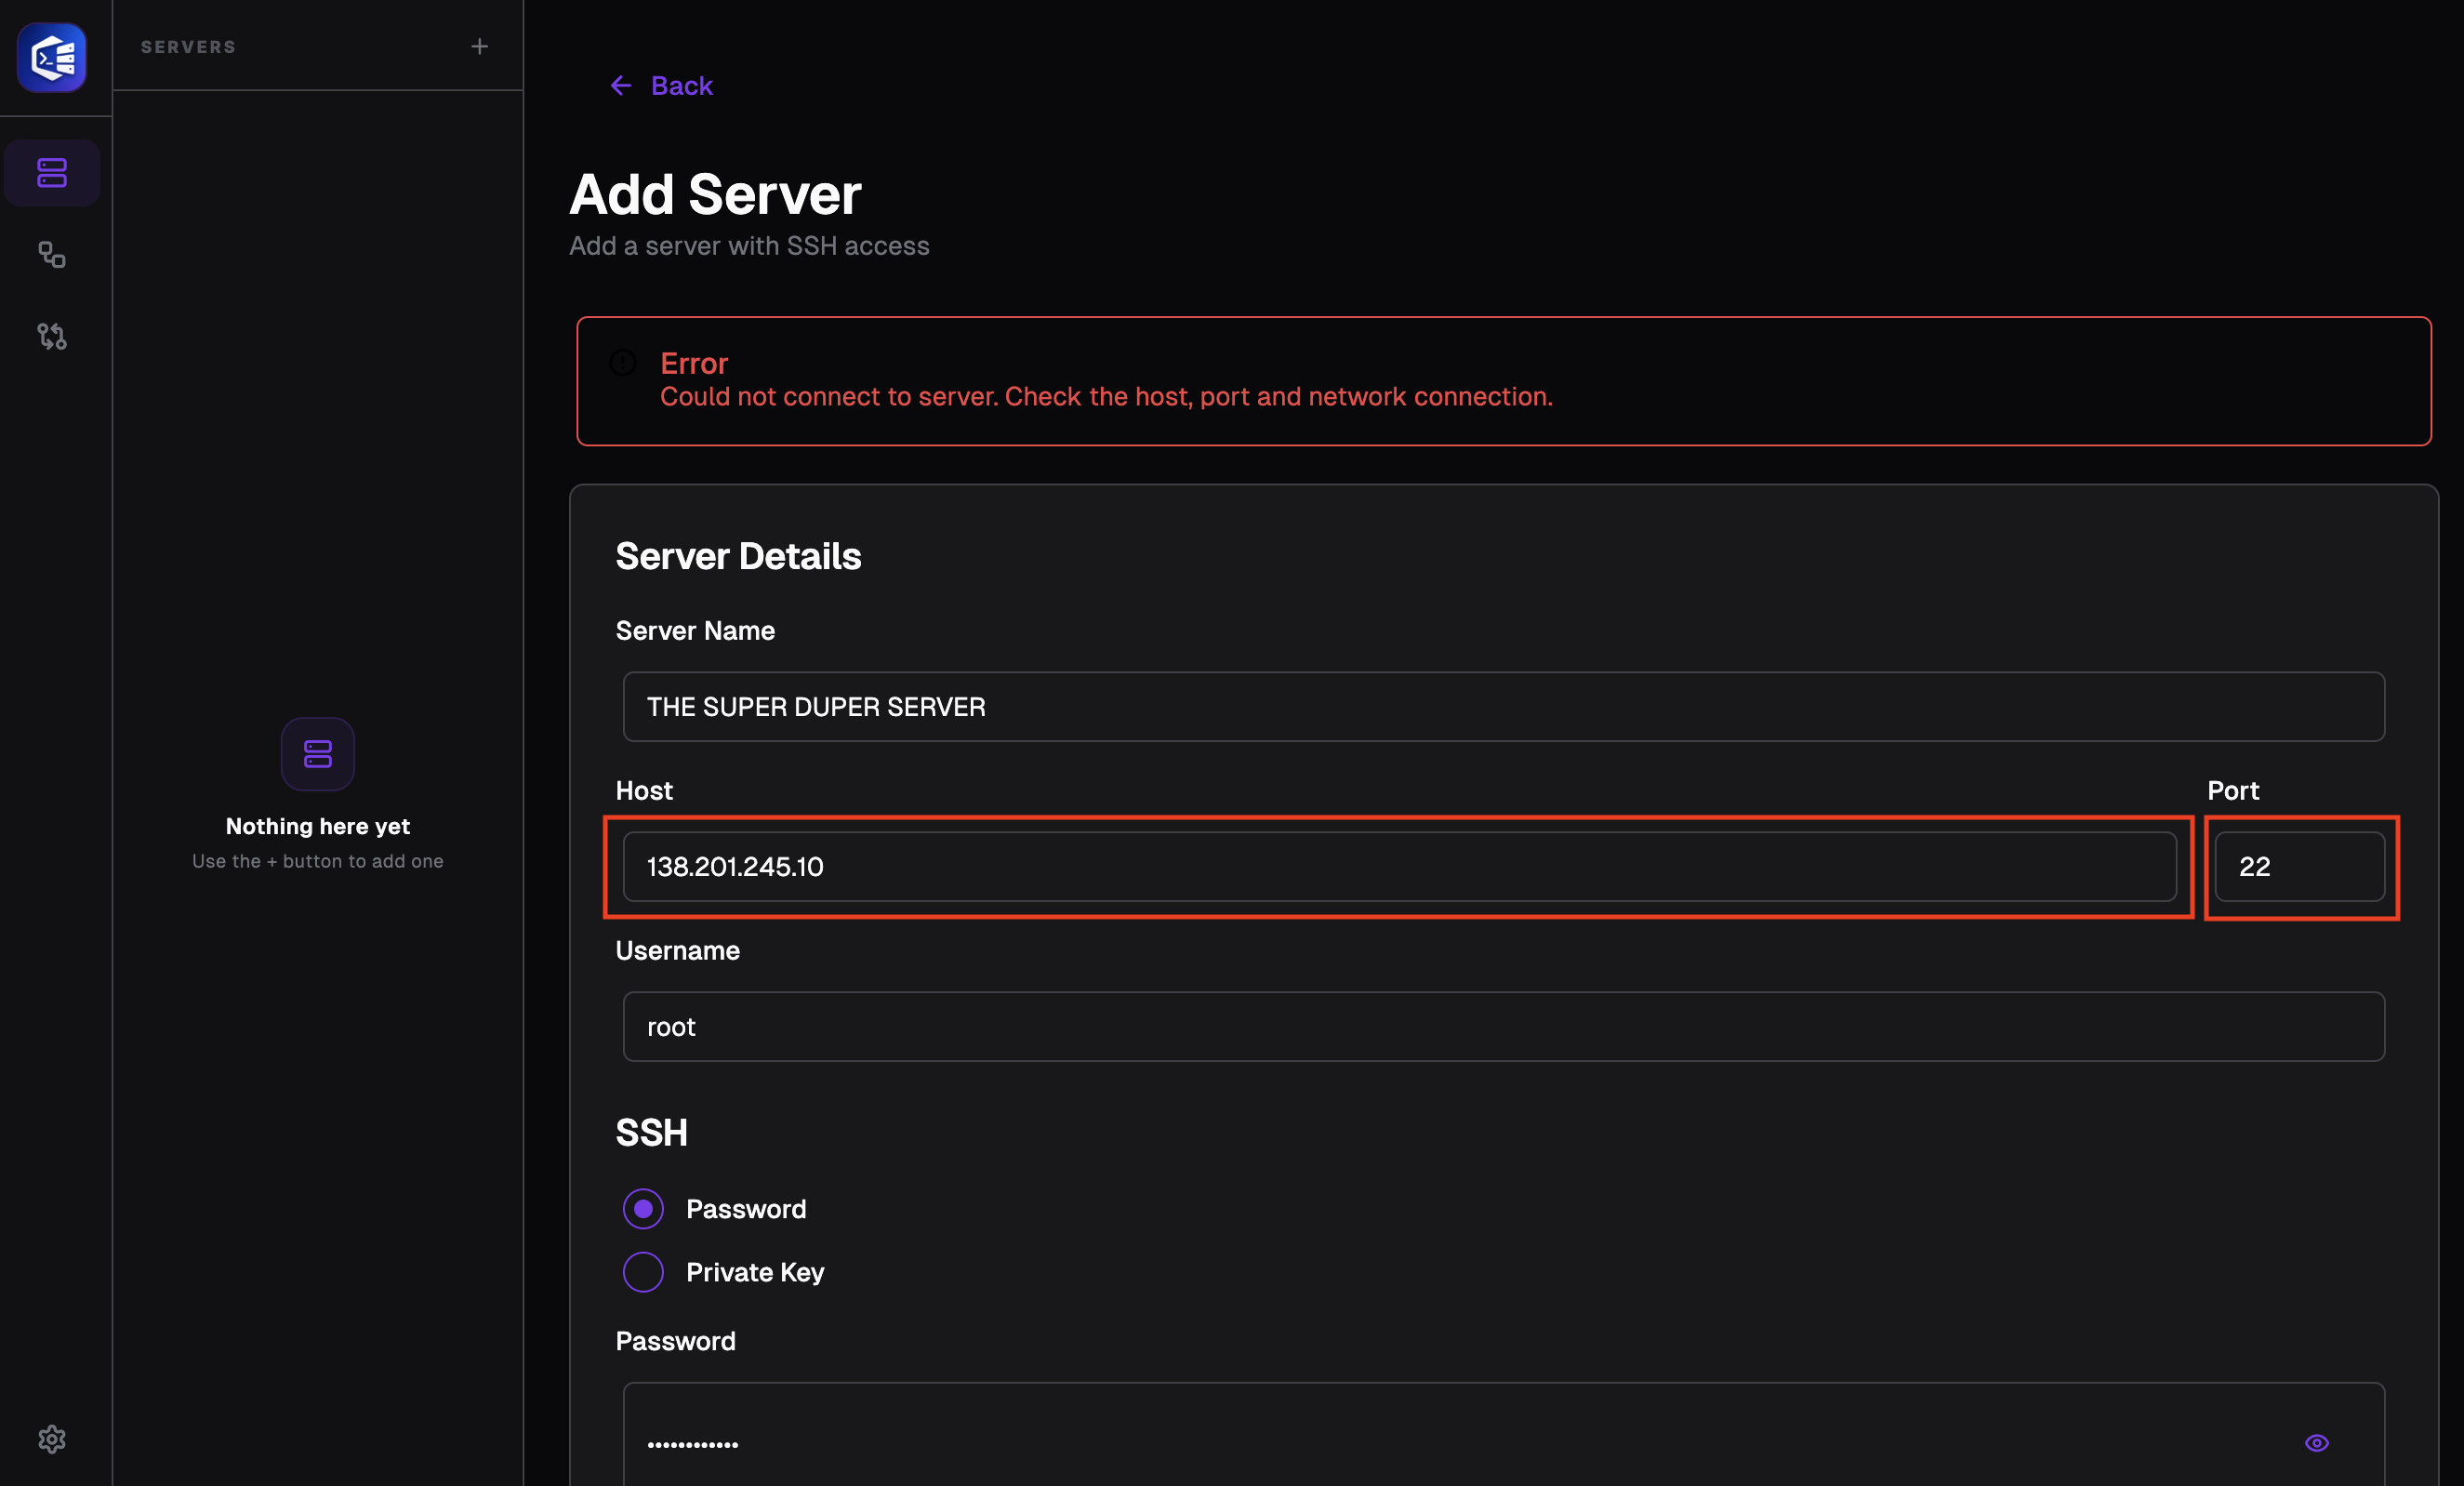This screenshot has height=1486, width=2464.
Task: Click the error alert circle icon
Action: [623, 362]
